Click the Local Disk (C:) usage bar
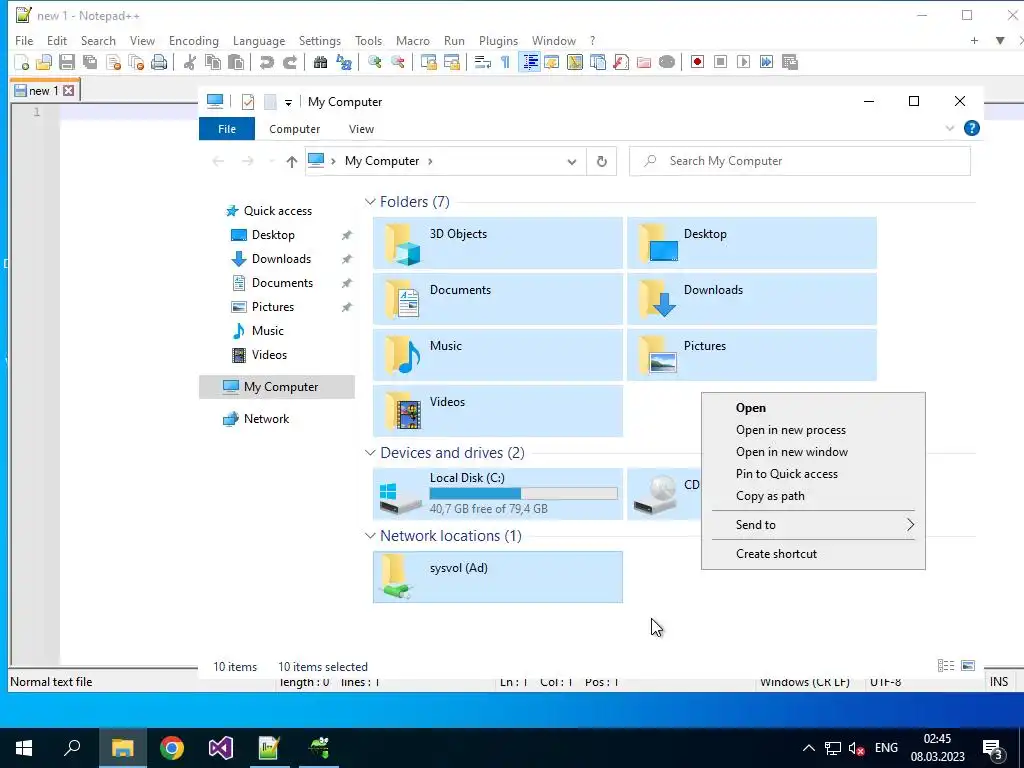 [x=523, y=494]
